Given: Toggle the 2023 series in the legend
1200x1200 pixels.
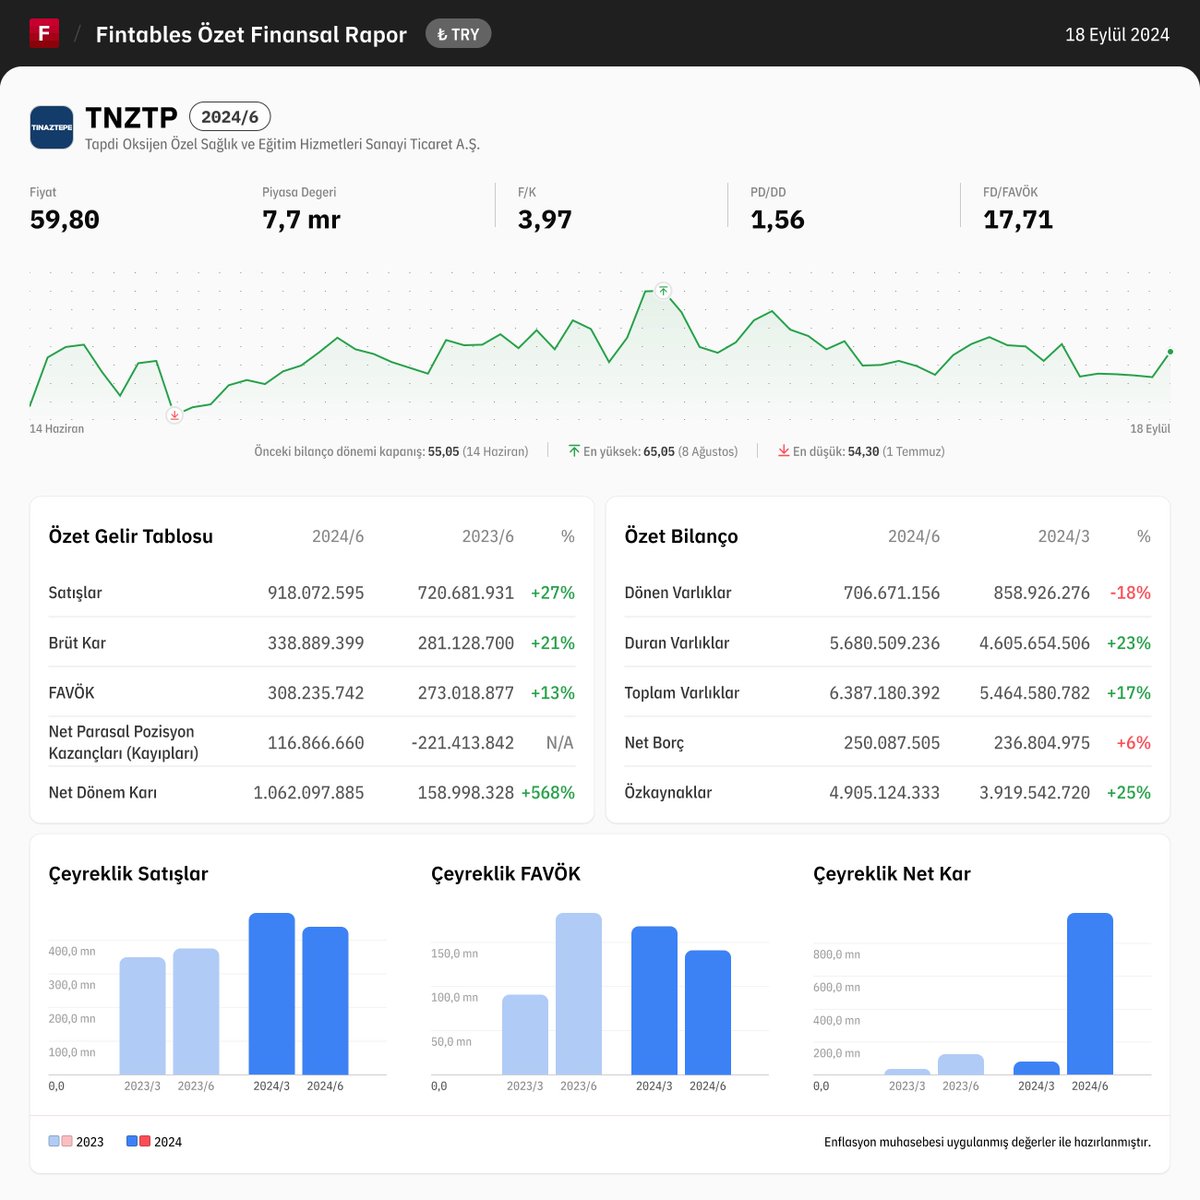Looking at the screenshot, I should pos(76,1140).
